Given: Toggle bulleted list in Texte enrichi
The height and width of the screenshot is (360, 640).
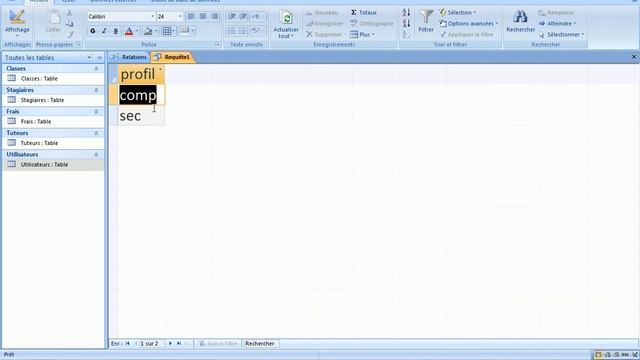Looking at the screenshot, I should tap(243, 31).
